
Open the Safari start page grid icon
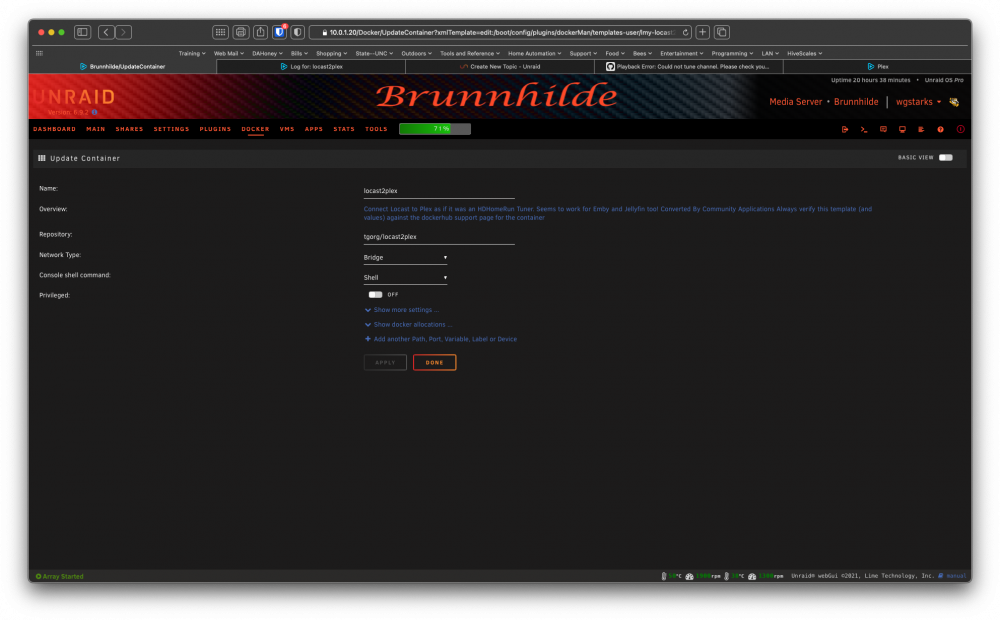pos(220,32)
